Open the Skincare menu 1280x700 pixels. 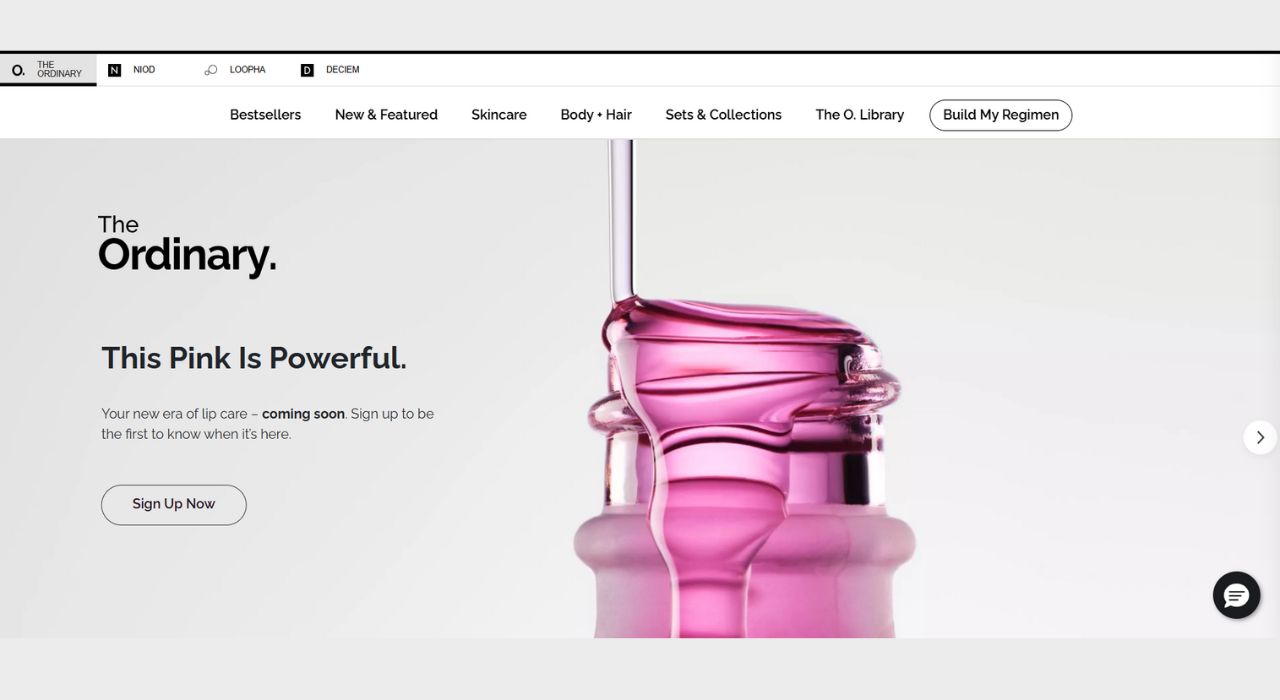point(499,115)
